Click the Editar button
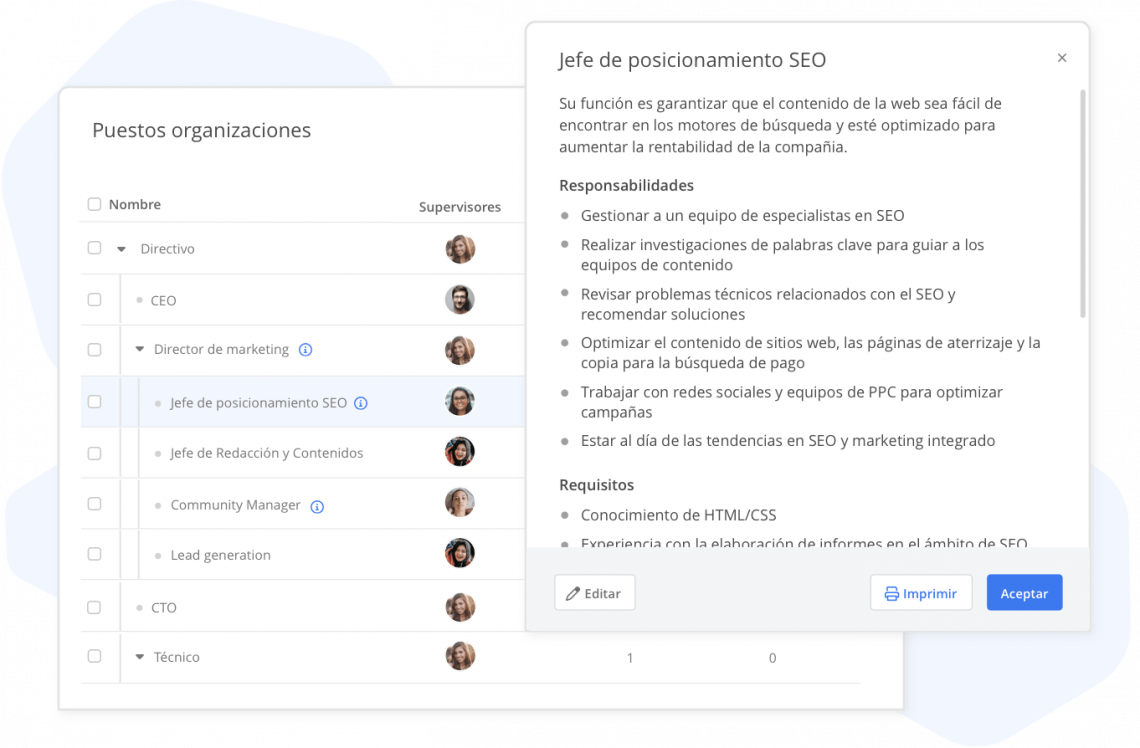Screen dimensions: 1140x748 [595, 593]
